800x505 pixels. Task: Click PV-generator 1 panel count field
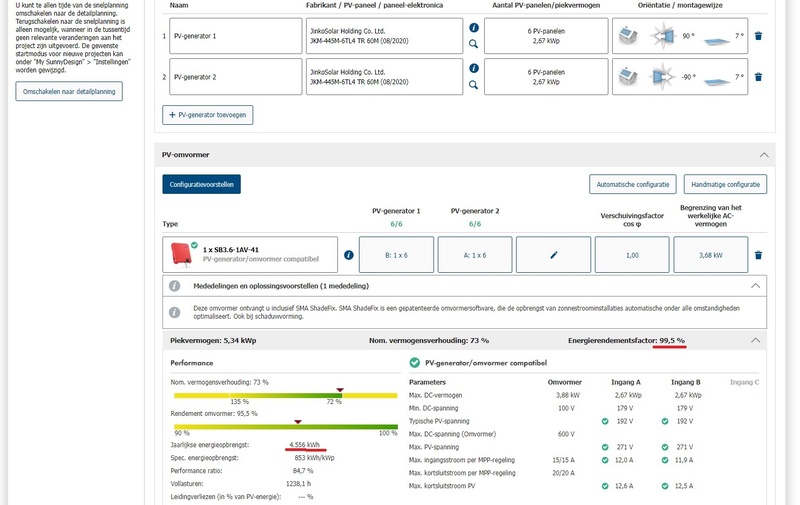546,36
